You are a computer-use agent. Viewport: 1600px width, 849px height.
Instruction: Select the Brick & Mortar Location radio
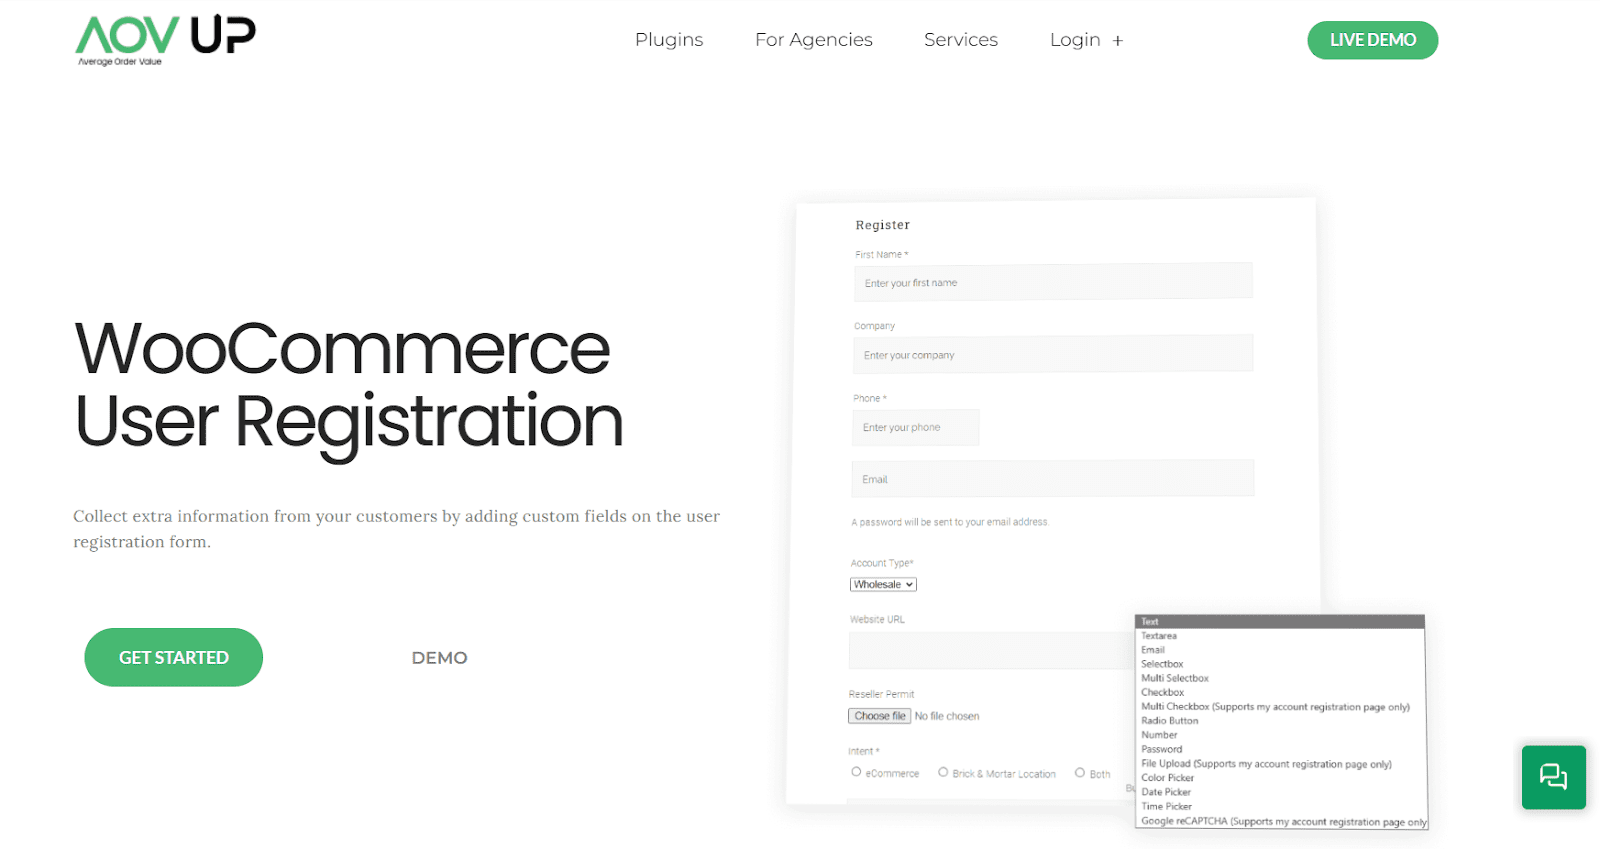coord(943,772)
